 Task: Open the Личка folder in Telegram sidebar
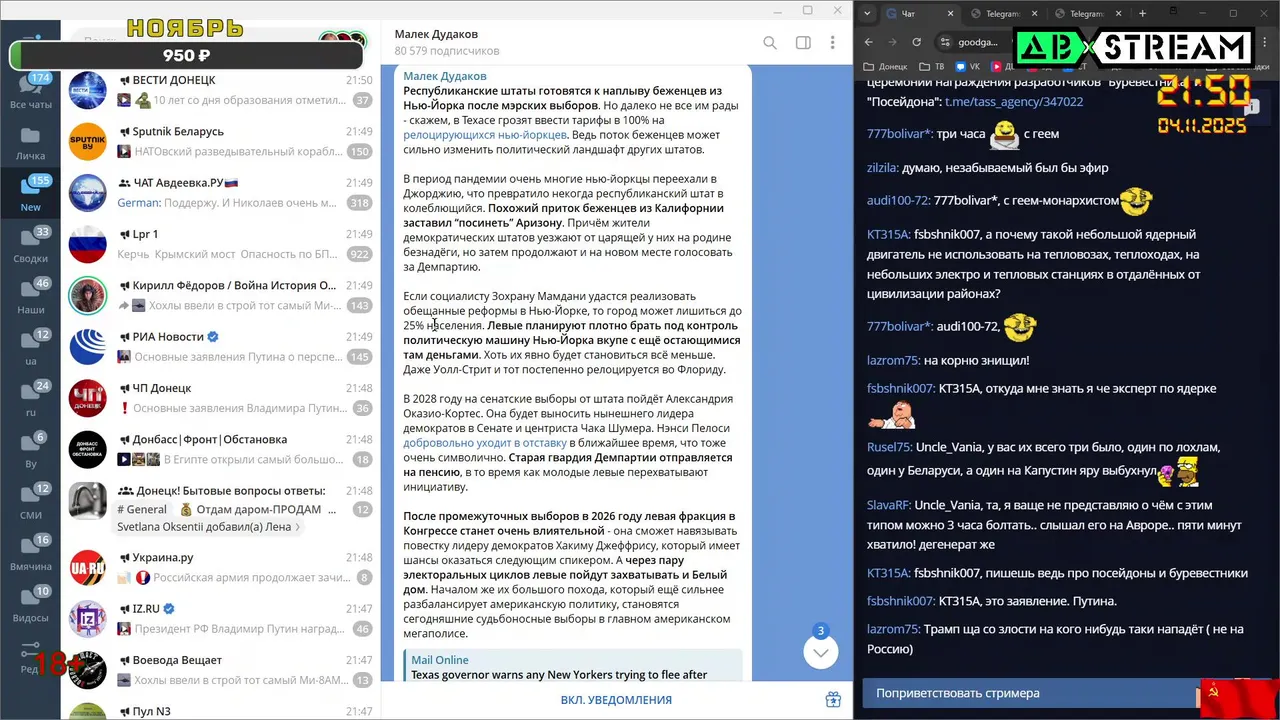pyautogui.click(x=30, y=143)
